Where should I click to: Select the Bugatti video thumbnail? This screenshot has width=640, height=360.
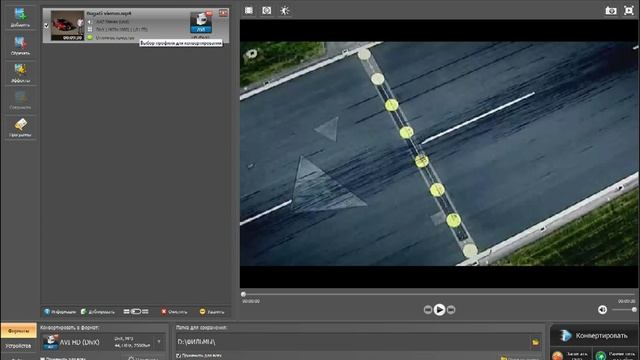tap(67, 26)
